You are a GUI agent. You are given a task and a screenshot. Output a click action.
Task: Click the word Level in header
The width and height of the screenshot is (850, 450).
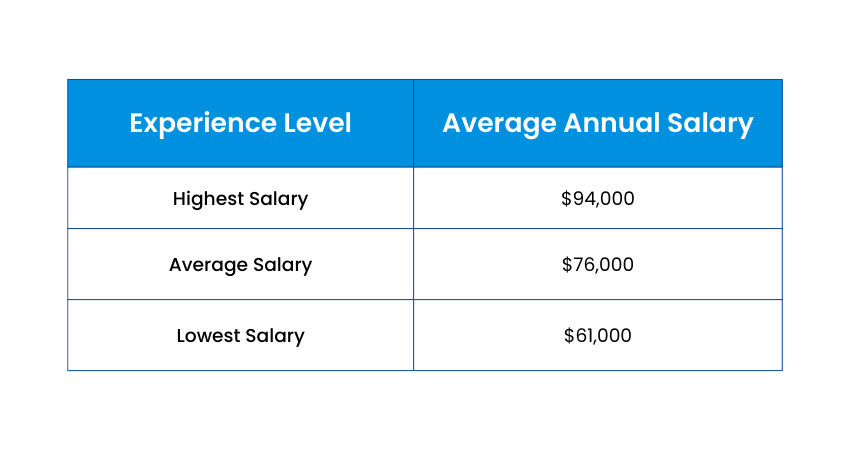coord(318,123)
